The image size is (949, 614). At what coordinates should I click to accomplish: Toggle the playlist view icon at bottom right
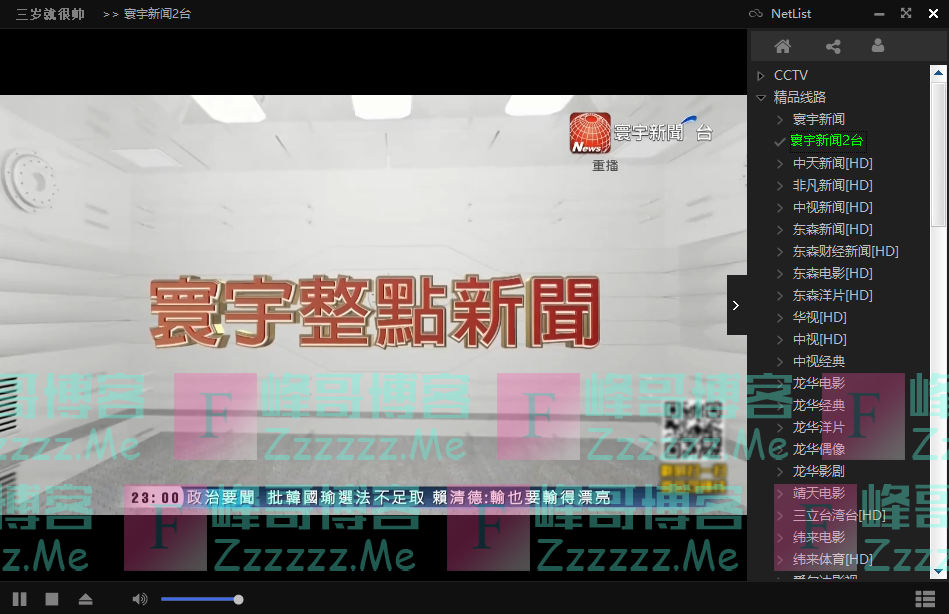coord(925,599)
